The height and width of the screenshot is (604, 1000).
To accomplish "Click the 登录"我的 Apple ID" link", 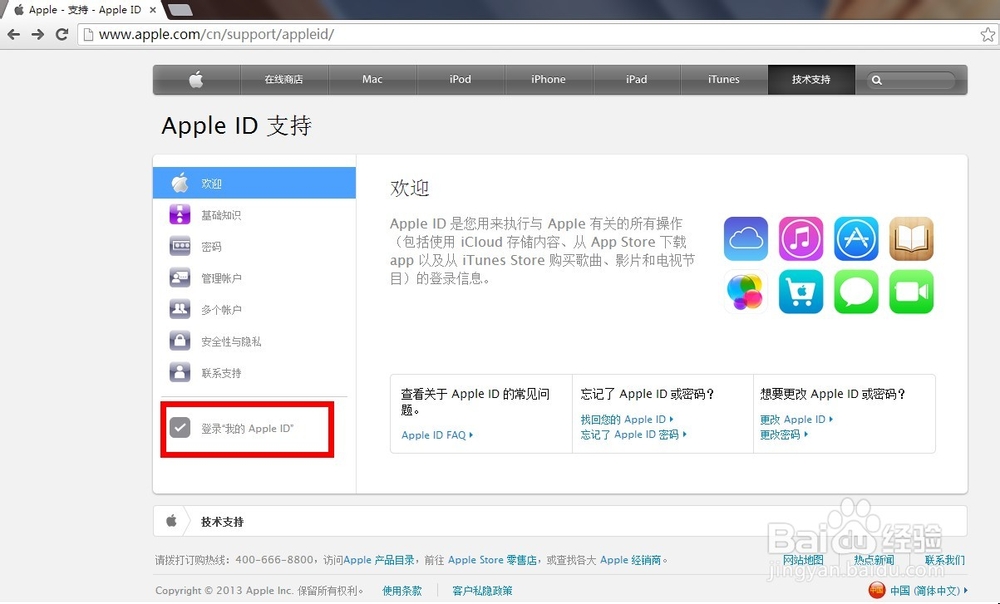I will 247,429.
